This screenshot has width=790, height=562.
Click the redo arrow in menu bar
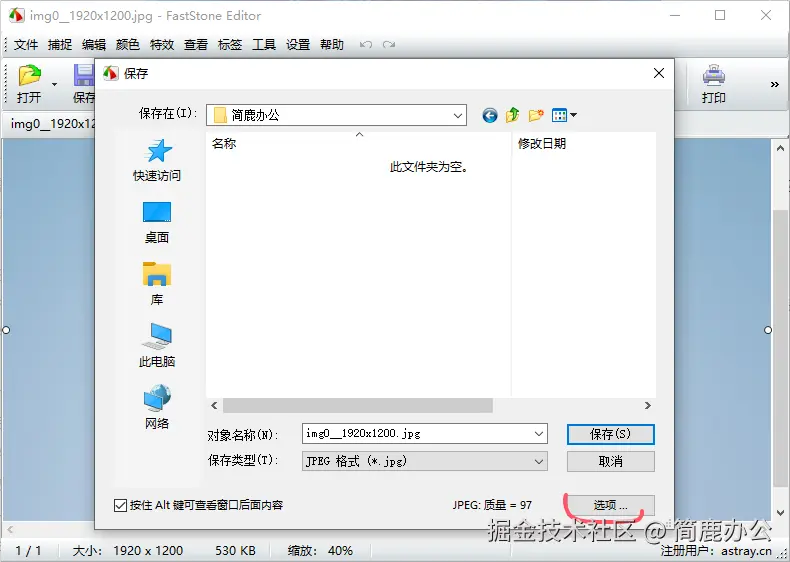[388, 45]
